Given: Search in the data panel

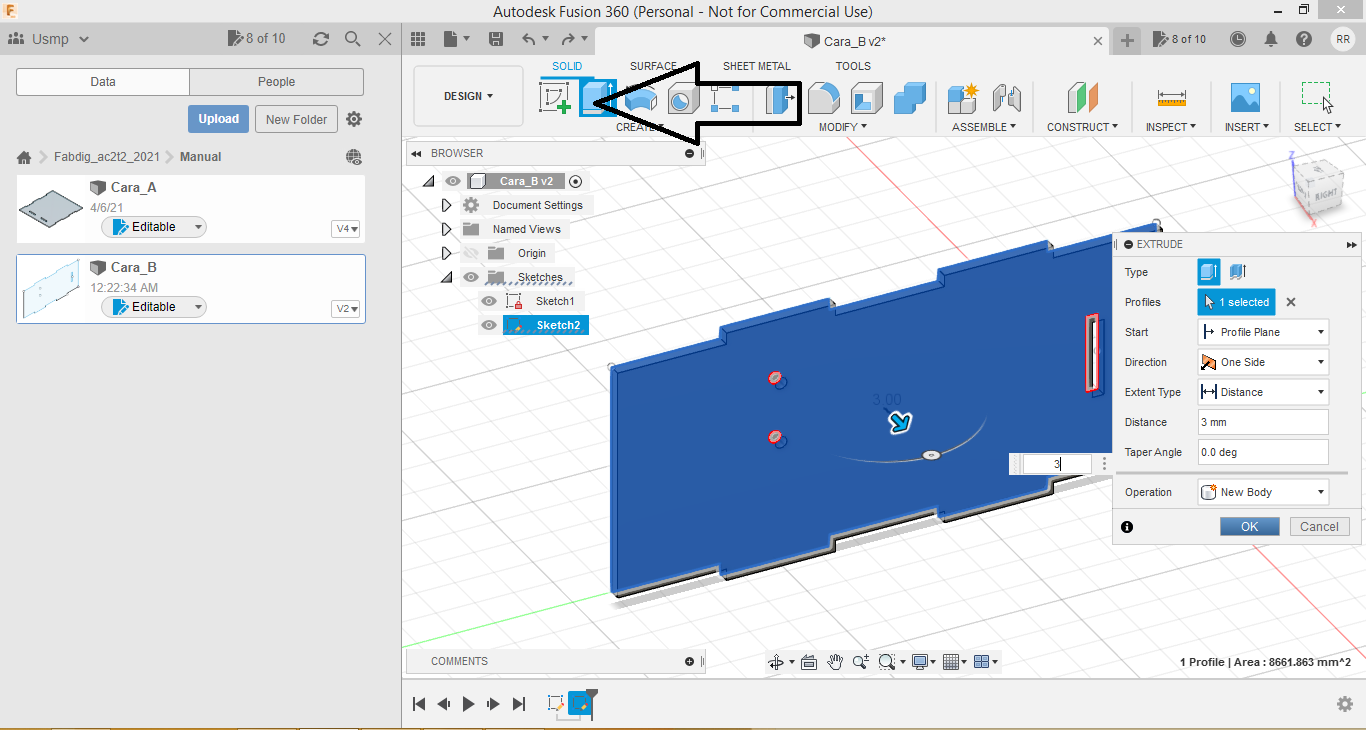Looking at the screenshot, I should [x=352, y=39].
